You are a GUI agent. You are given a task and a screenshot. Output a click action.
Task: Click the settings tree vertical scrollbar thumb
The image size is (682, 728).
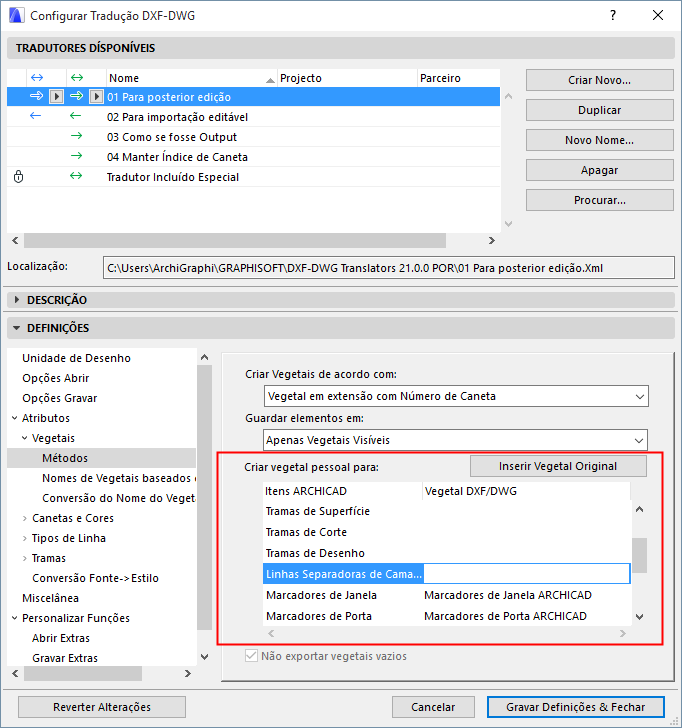pos(204,497)
